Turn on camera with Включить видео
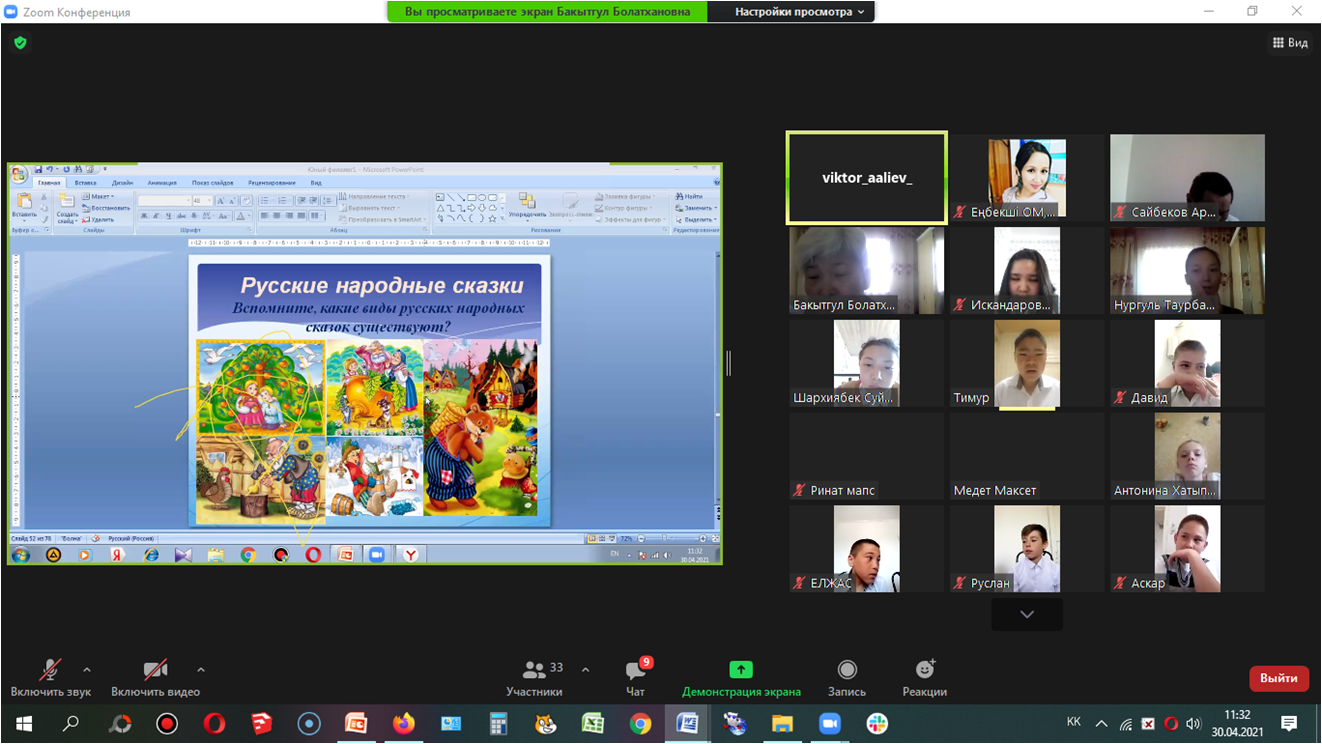 pyautogui.click(x=155, y=671)
